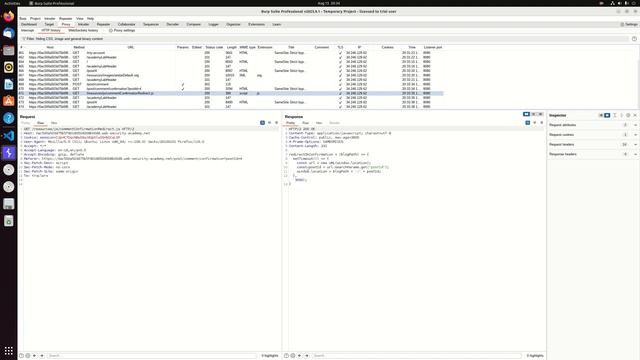Screen dimensions: 640x360
Task: Switch to the Decoder tab
Action: click(173, 24)
